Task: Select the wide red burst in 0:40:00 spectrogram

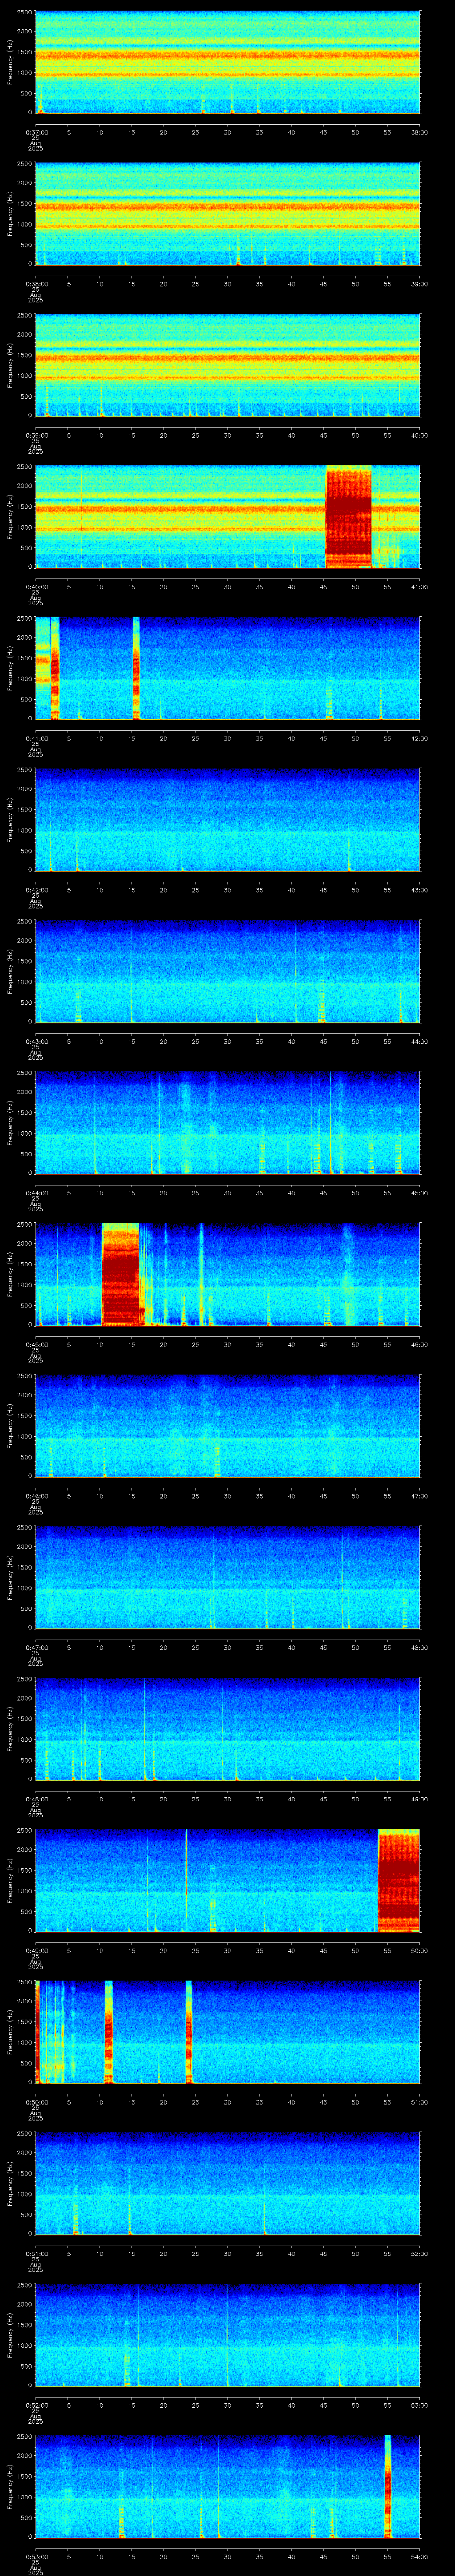Action: tap(348, 517)
